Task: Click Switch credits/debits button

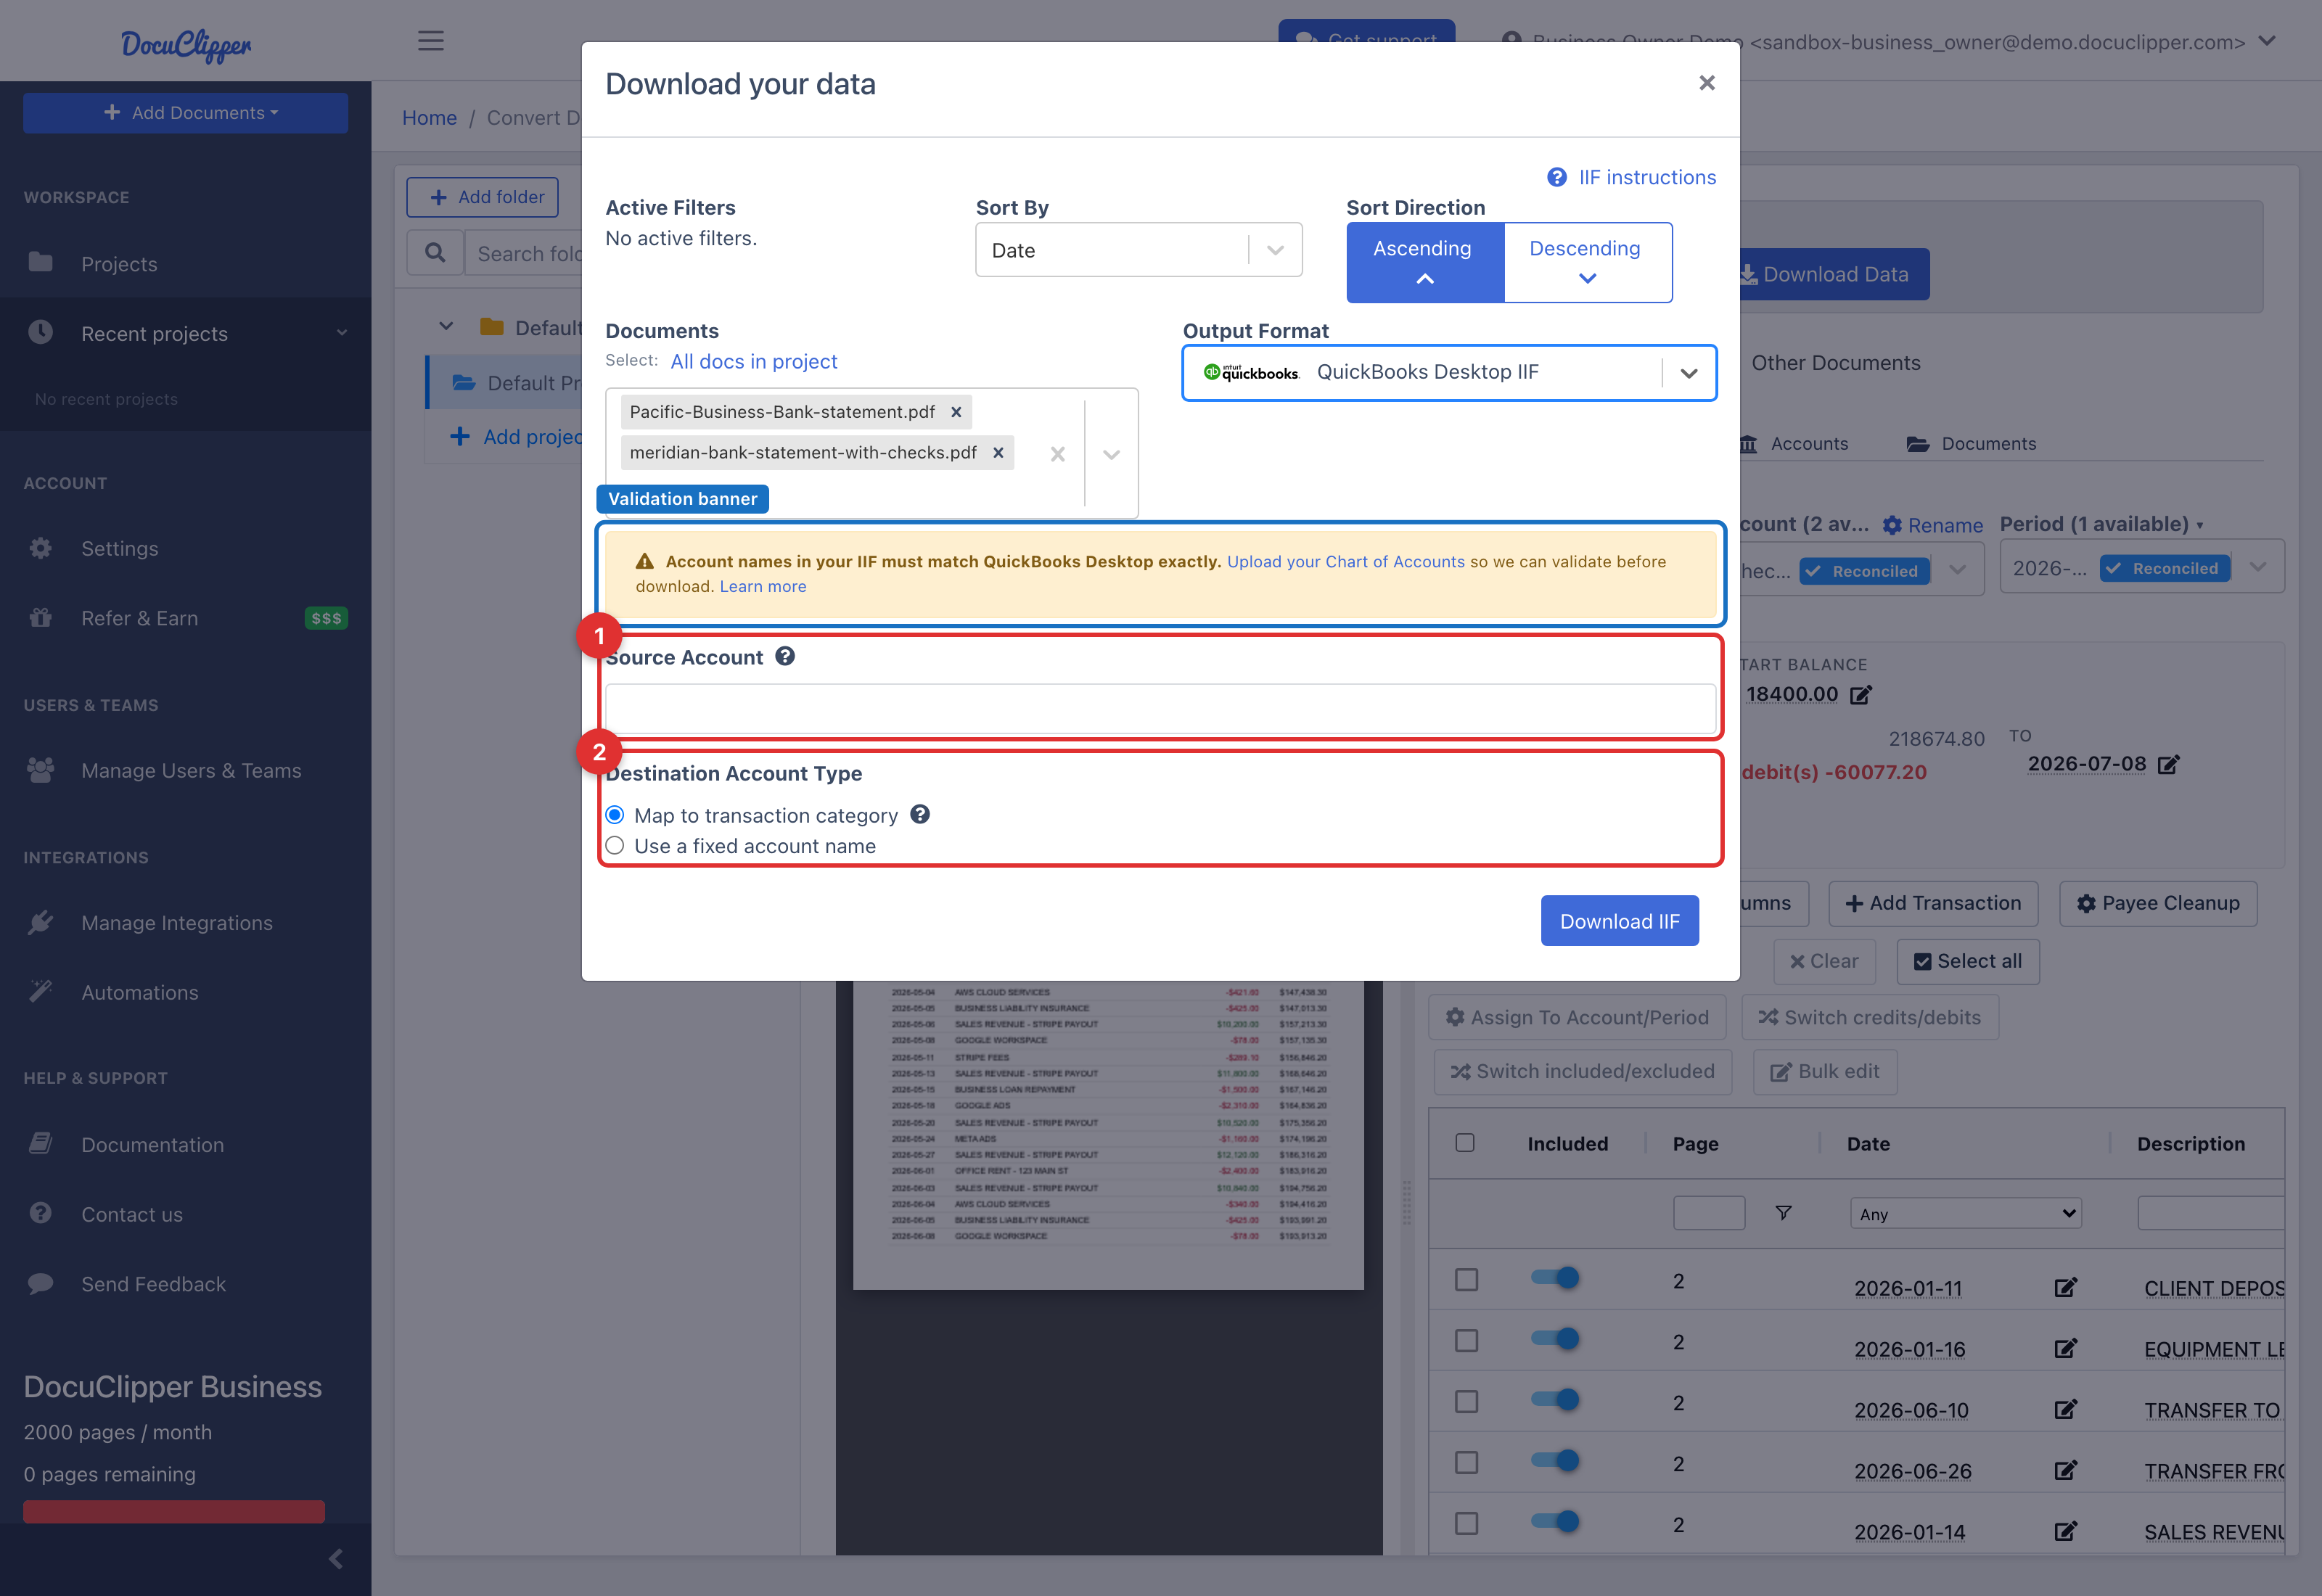Action: coord(1869,1017)
